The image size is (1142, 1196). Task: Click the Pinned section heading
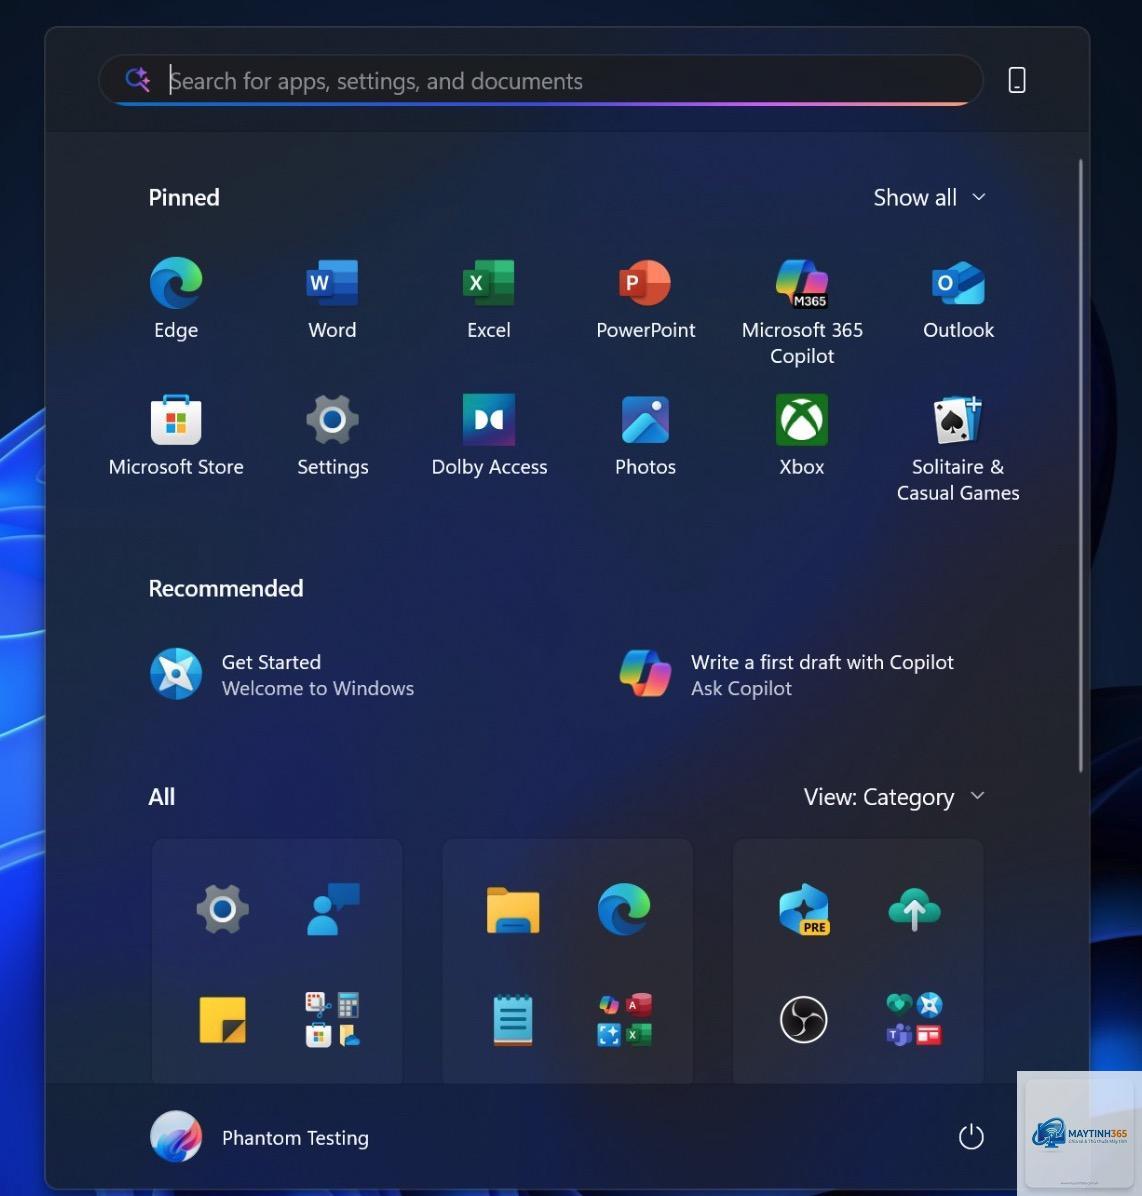pos(184,198)
